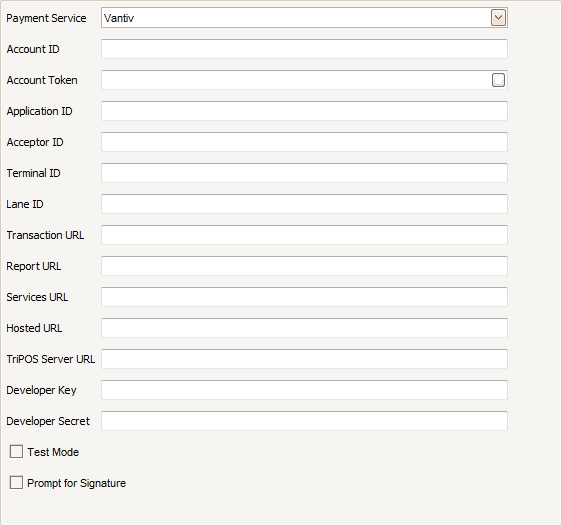The image size is (562, 526).
Task: Enable the Test Mode checkbox
Action: point(16,452)
